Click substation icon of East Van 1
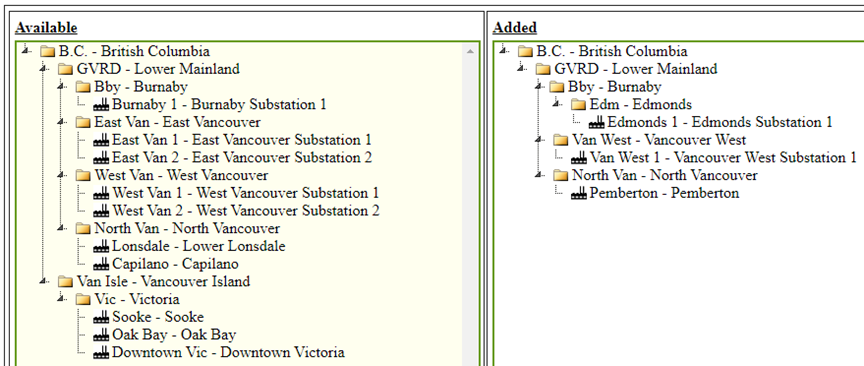 101,141
